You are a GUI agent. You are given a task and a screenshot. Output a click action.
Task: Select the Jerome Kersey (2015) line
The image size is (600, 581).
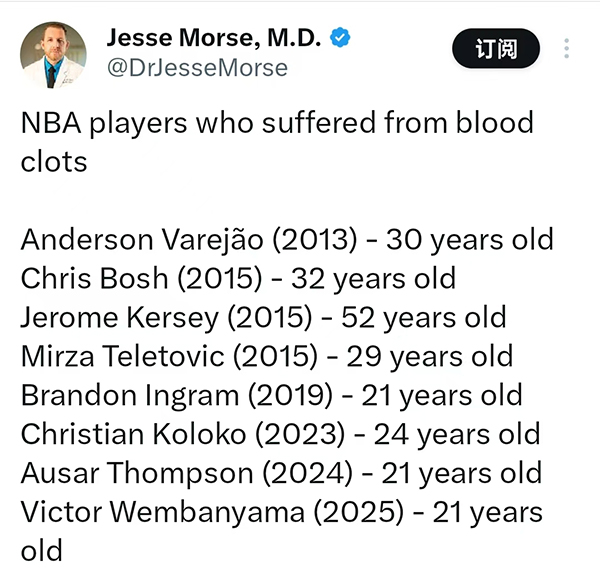pos(264,318)
